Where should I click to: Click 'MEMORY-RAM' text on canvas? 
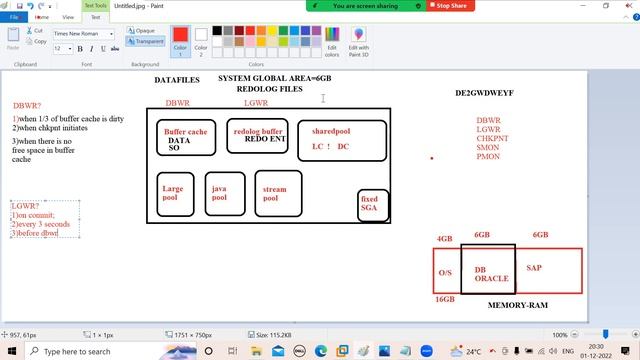pyautogui.click(x=518, y=305)
